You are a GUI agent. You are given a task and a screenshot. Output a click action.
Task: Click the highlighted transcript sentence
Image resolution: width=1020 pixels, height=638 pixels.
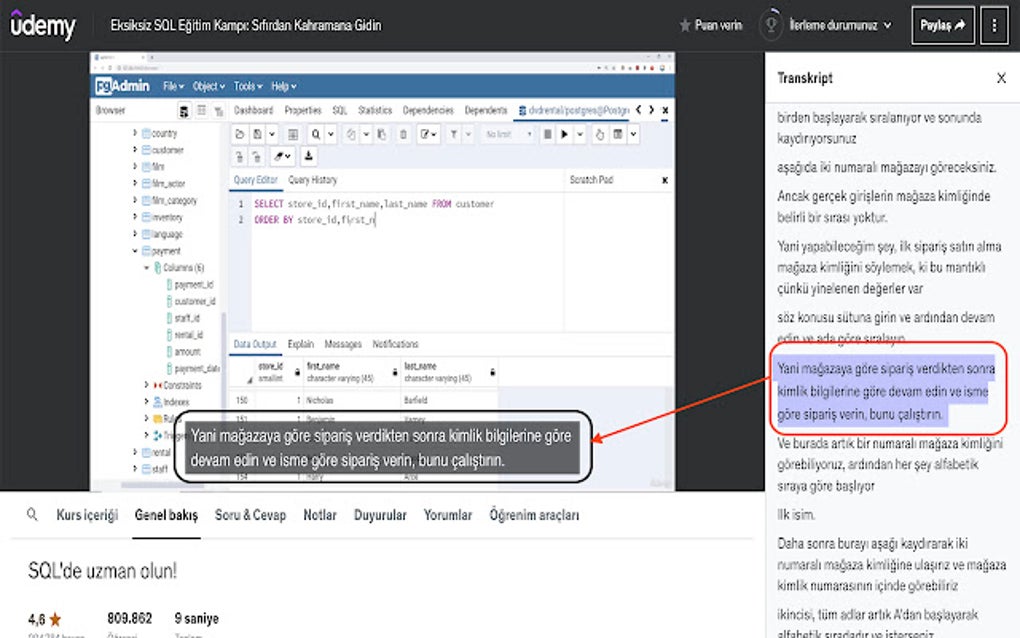tap(883, 391)
